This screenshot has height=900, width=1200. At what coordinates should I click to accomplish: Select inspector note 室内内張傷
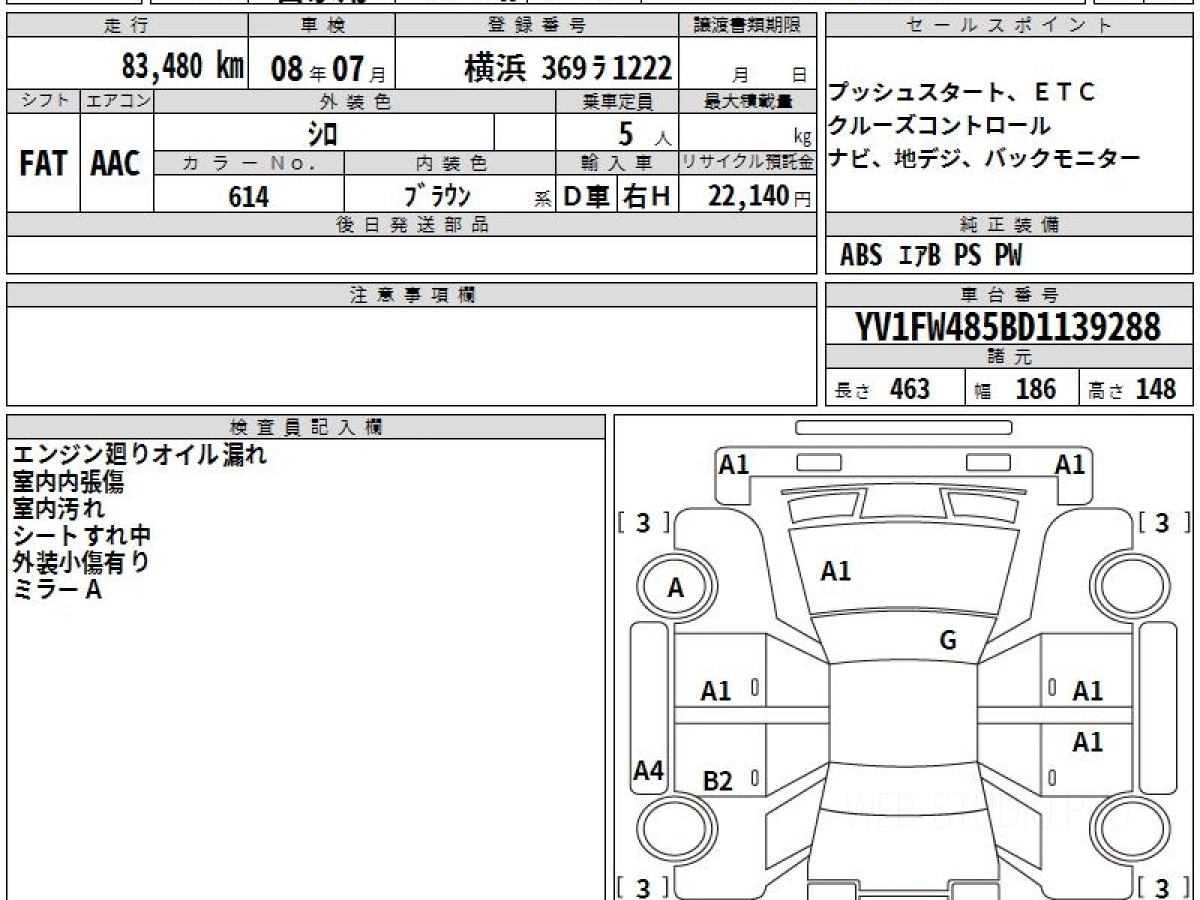tap(68, 482)
